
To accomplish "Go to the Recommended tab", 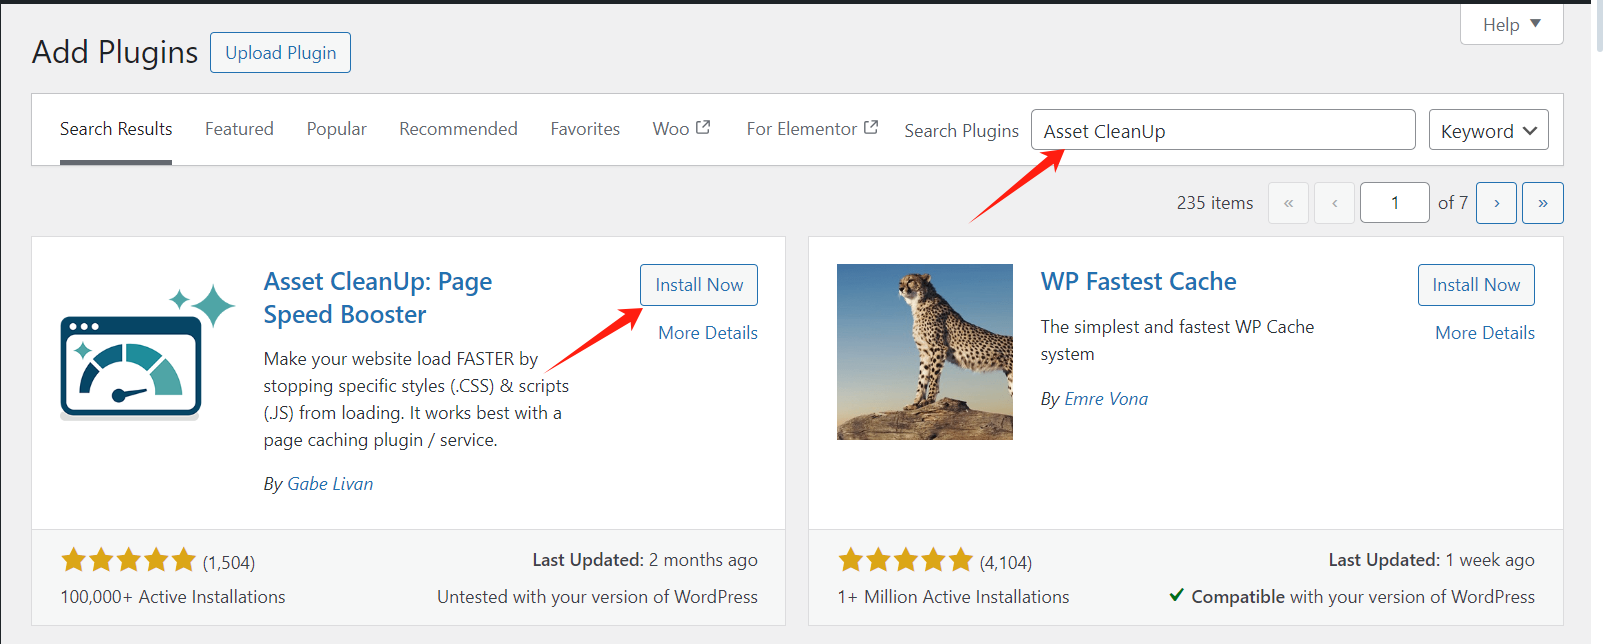I will point(458,129).
